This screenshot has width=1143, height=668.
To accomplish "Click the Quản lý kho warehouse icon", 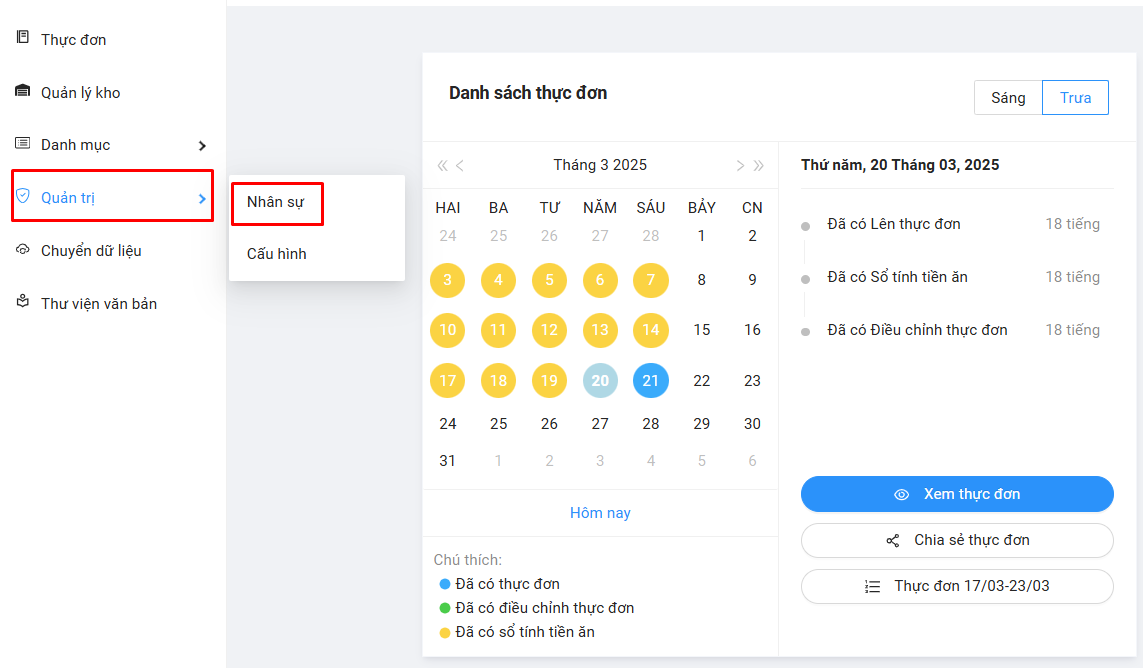I will pos(23,91).
